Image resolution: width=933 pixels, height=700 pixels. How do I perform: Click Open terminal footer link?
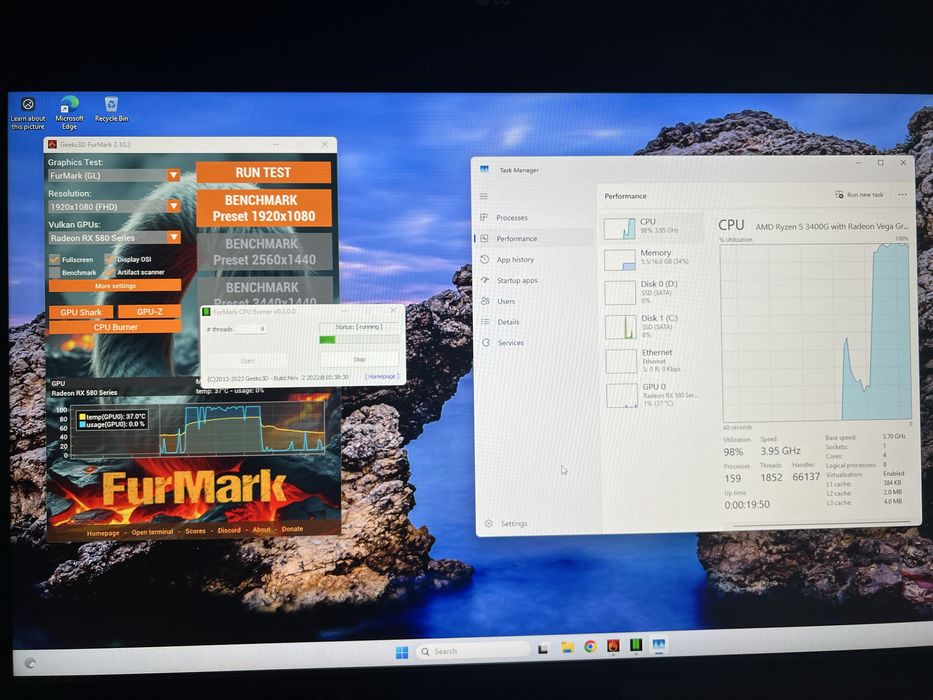[x=152, y=532]
